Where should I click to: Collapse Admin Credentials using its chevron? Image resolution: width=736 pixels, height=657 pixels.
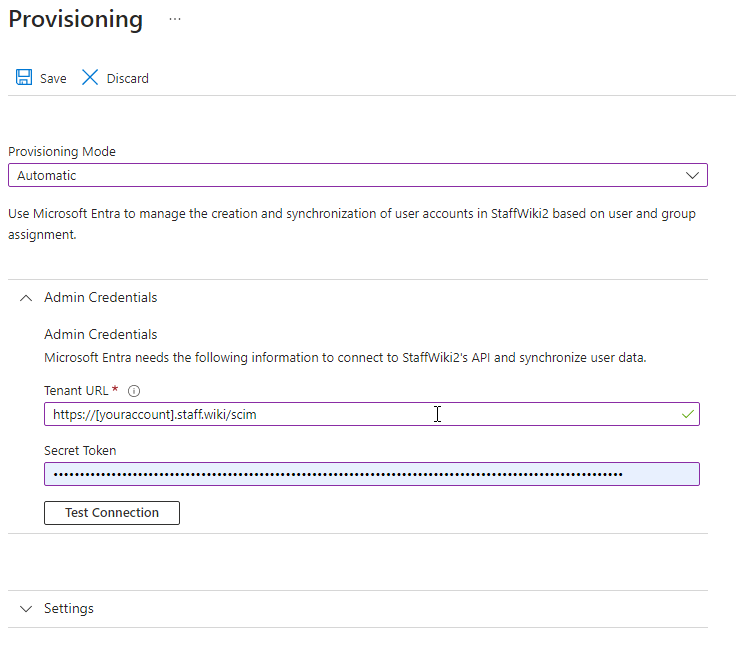coord(26,298)
